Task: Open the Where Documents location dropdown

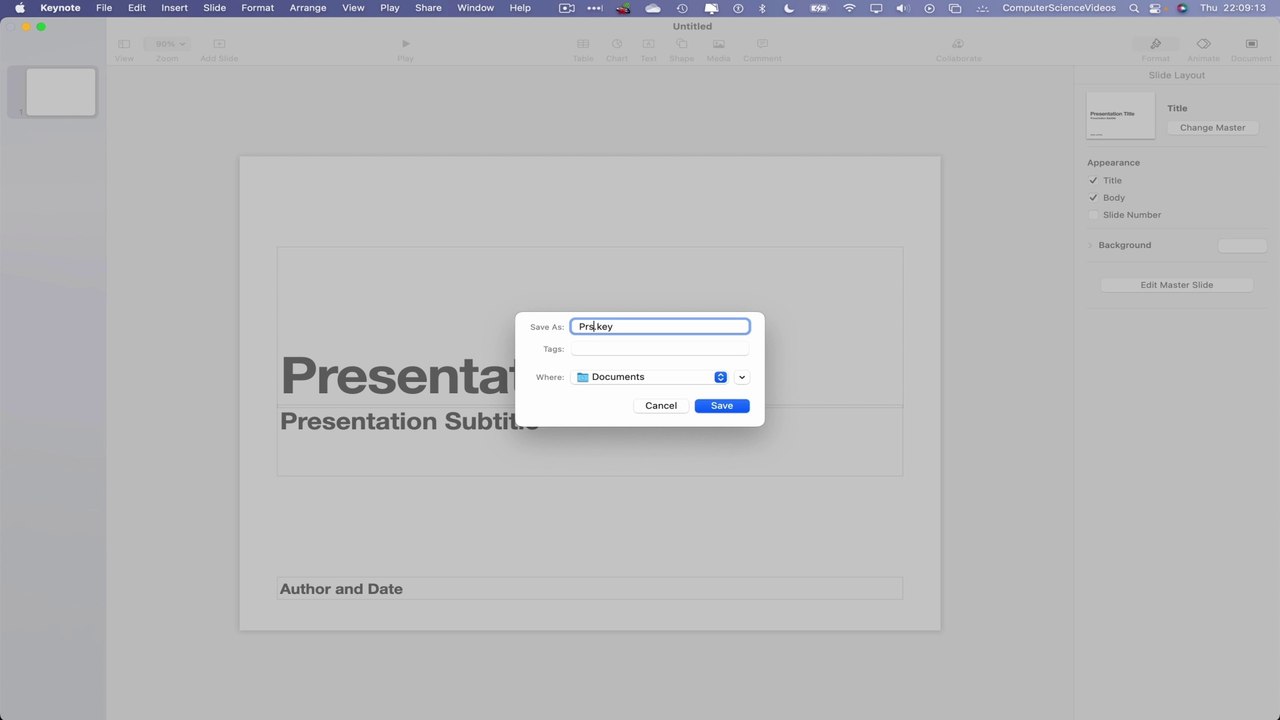Action: (x=651, y=377)
